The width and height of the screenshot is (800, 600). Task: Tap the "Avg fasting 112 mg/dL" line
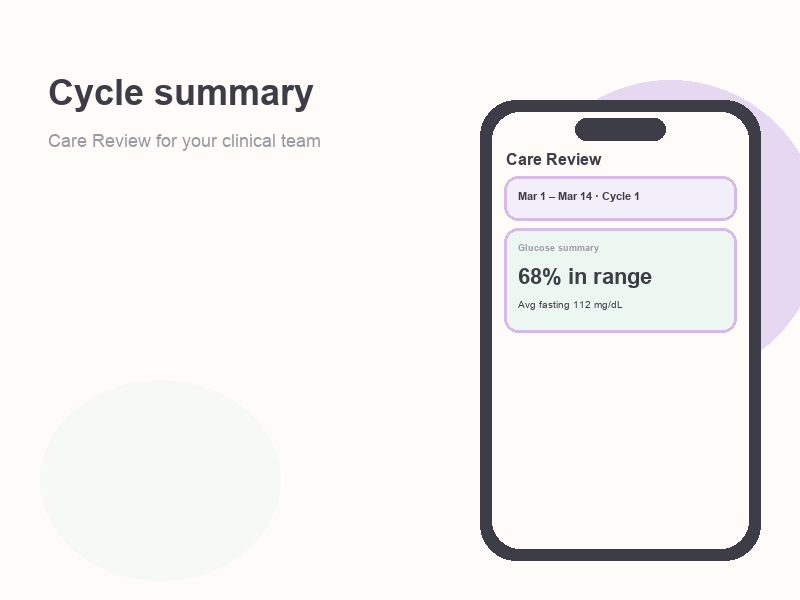[x=570, y=305]
